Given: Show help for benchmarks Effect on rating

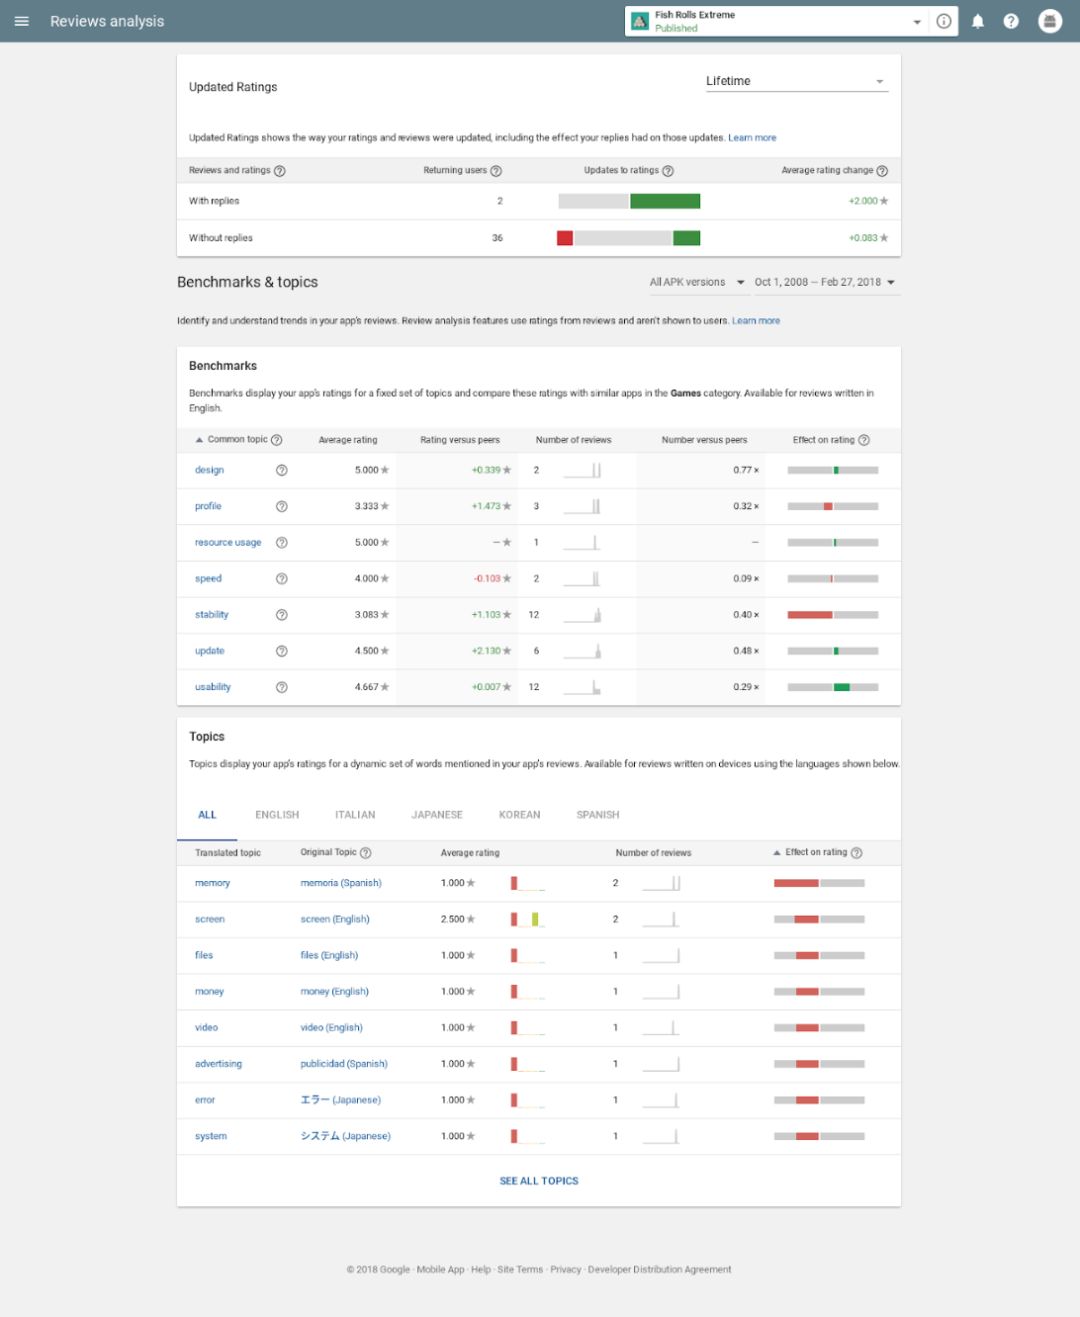Looking at the screenshot, I should tap(864, 440).
